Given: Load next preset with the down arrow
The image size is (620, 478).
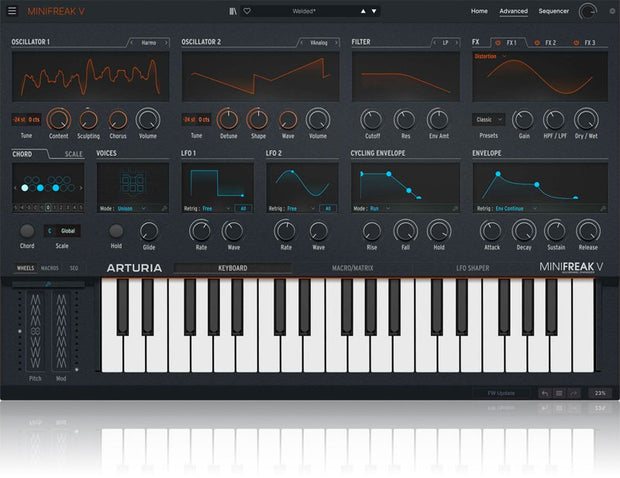Looking at the screenshot, I should tap(374, 11).
